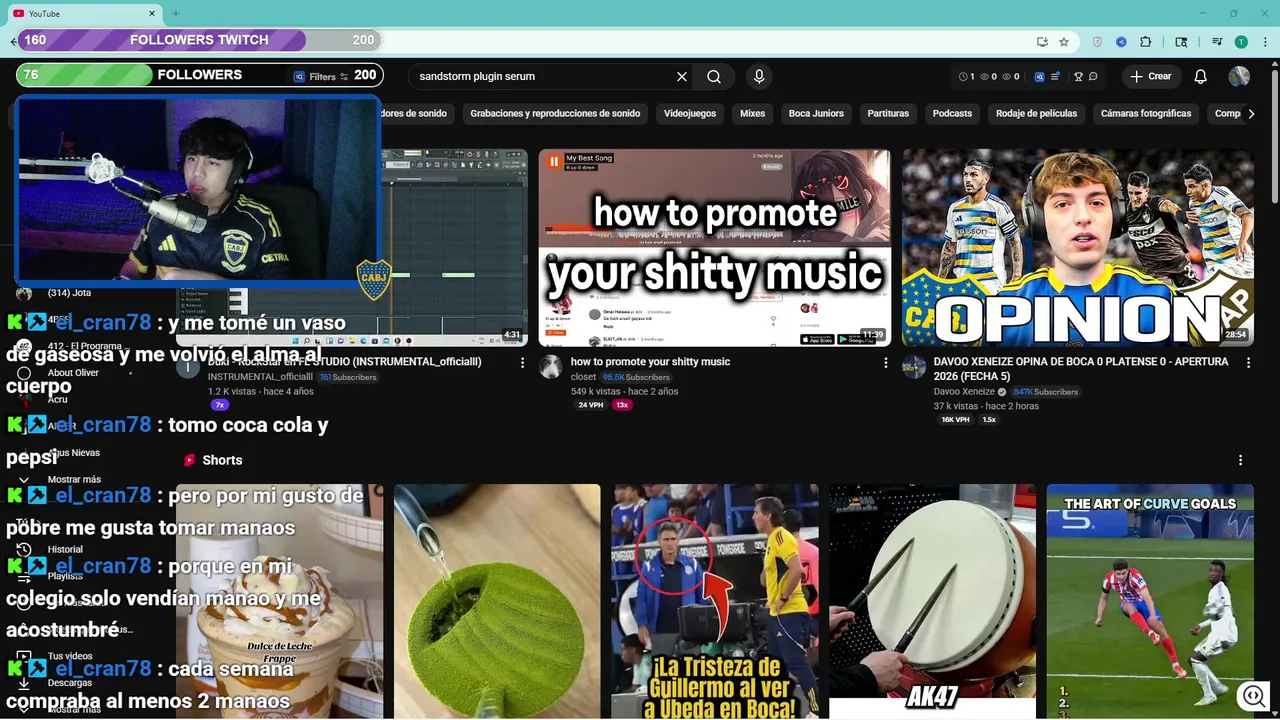Go to Davoo Xeneize channel name
This screenshot has height=720, width=1280.
tap(964, 392)
